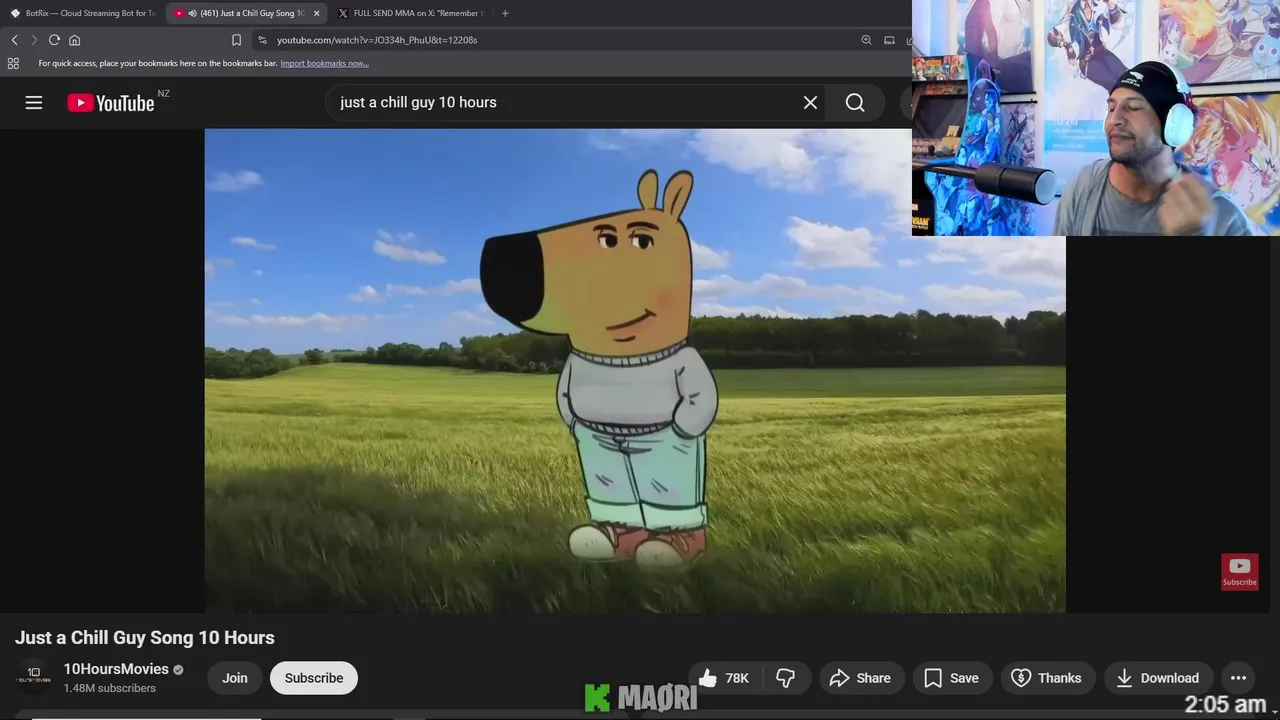
Task: Go forward in browser history
Action: tap(34, 40)
